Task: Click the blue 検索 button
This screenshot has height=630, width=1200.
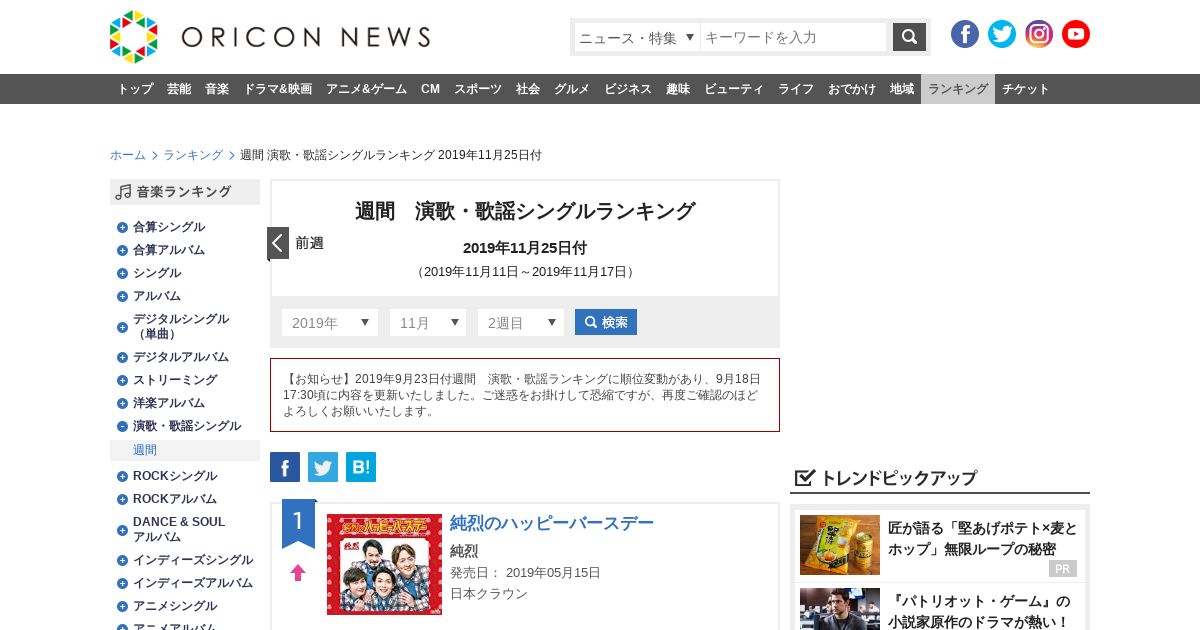Action: point(606,322)
